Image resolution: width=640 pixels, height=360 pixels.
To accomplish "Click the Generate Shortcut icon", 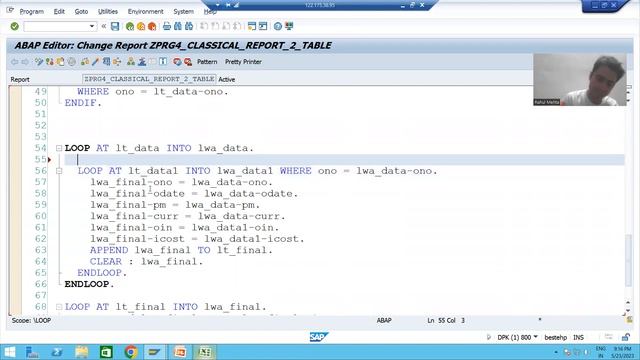I will coord(263,27).
